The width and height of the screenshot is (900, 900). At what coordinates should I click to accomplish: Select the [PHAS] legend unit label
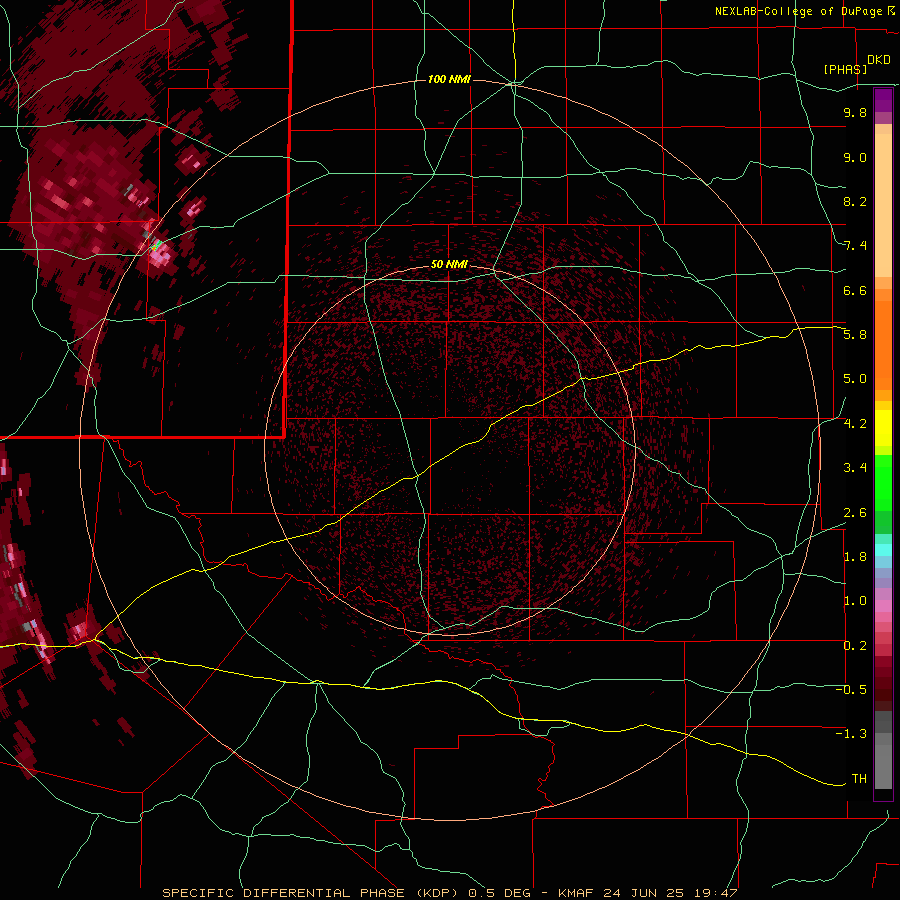coord(845,69)
